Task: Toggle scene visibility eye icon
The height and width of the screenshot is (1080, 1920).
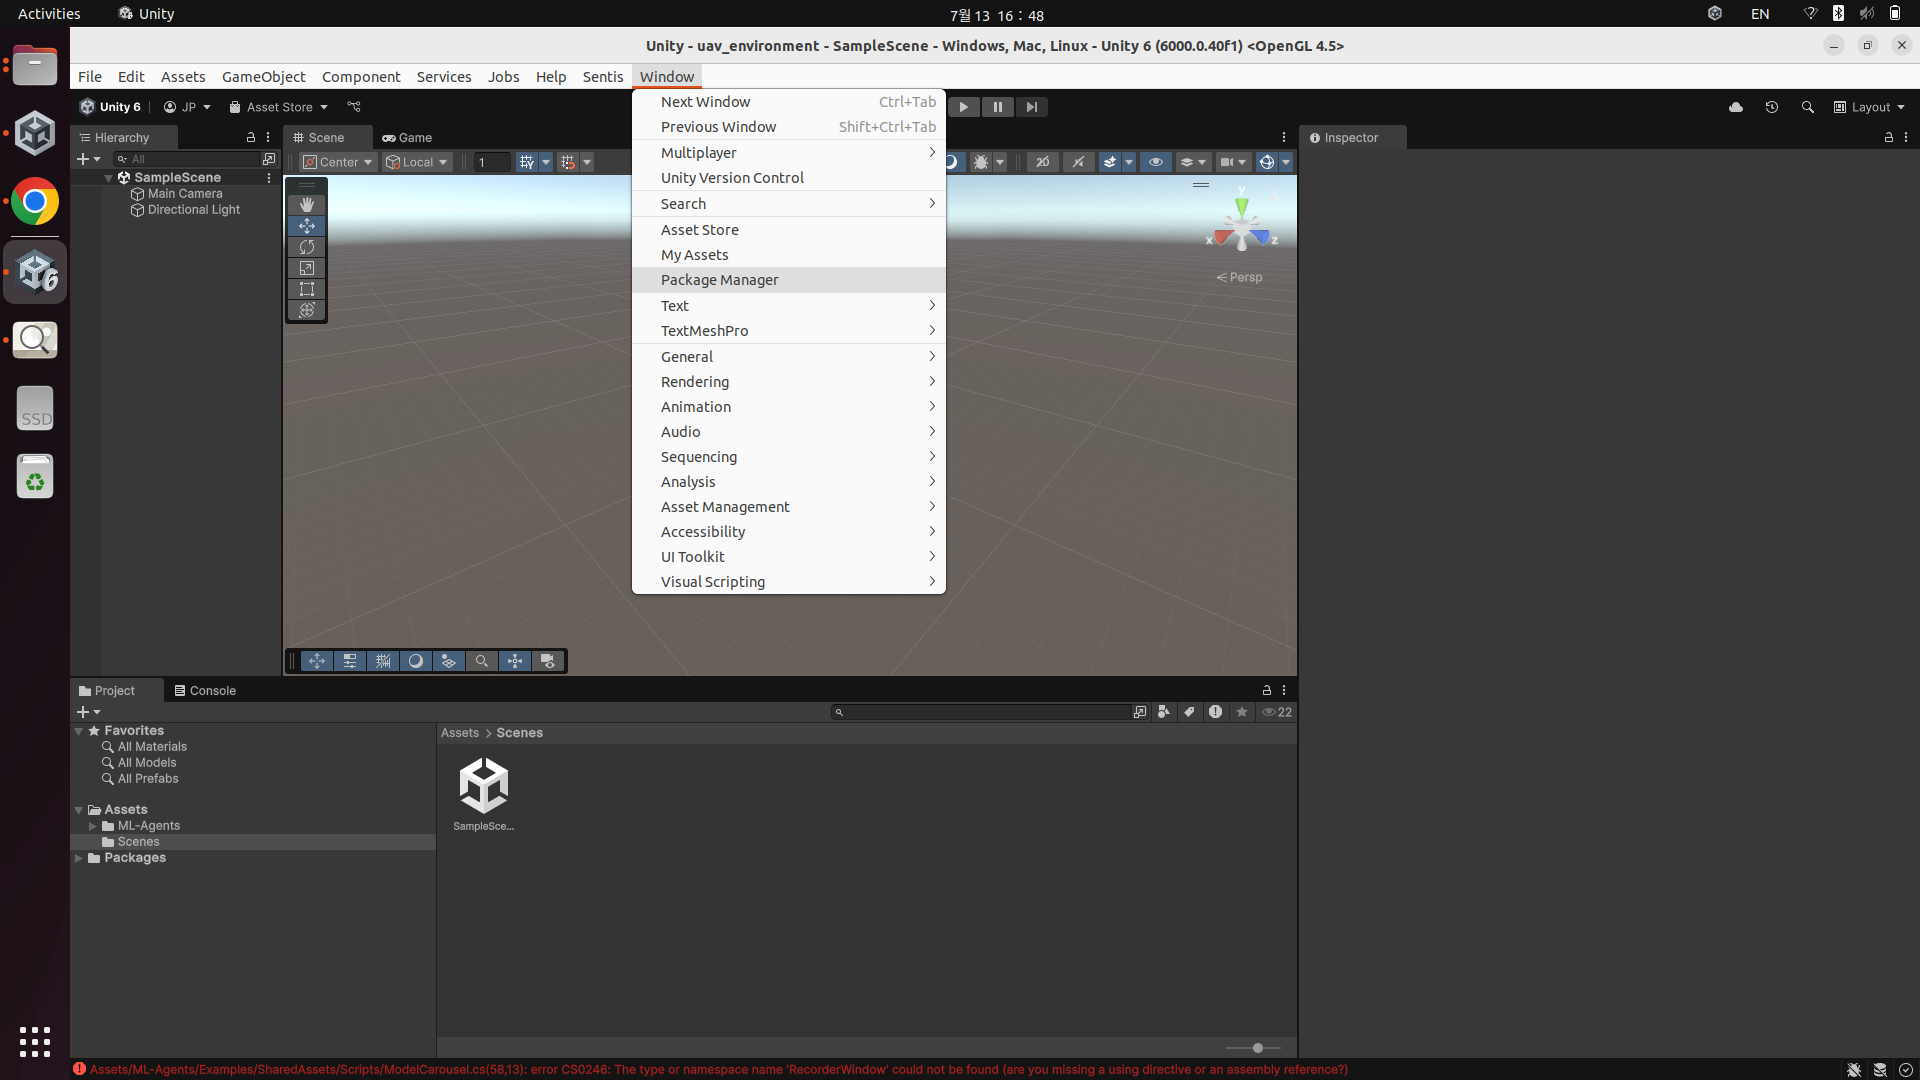Action: point(1155,162)
